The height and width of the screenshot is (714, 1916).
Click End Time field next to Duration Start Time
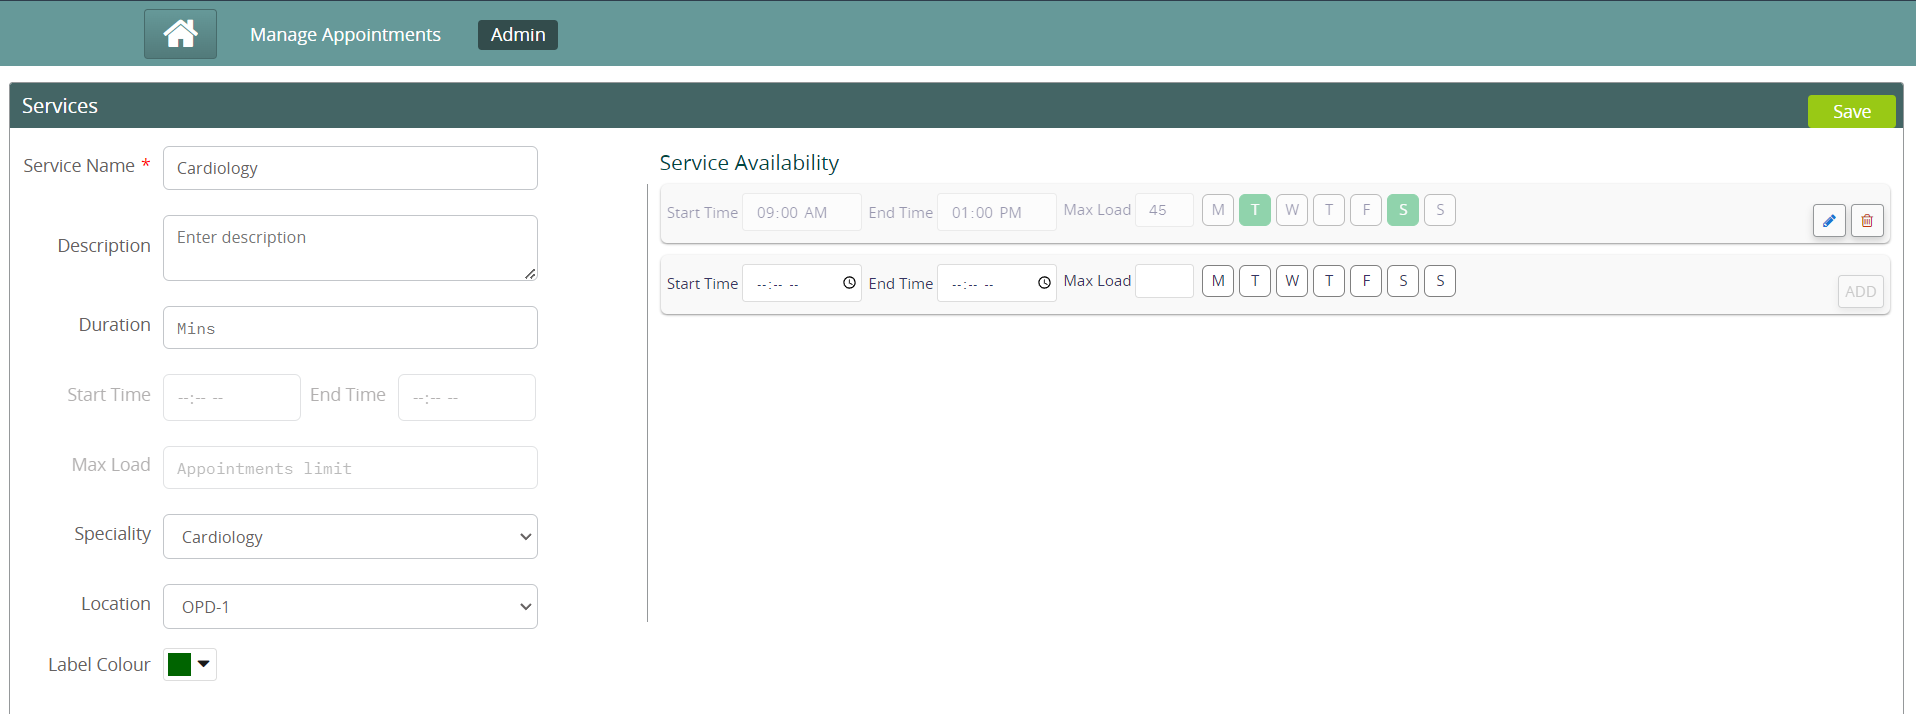[x=467, y=398]
